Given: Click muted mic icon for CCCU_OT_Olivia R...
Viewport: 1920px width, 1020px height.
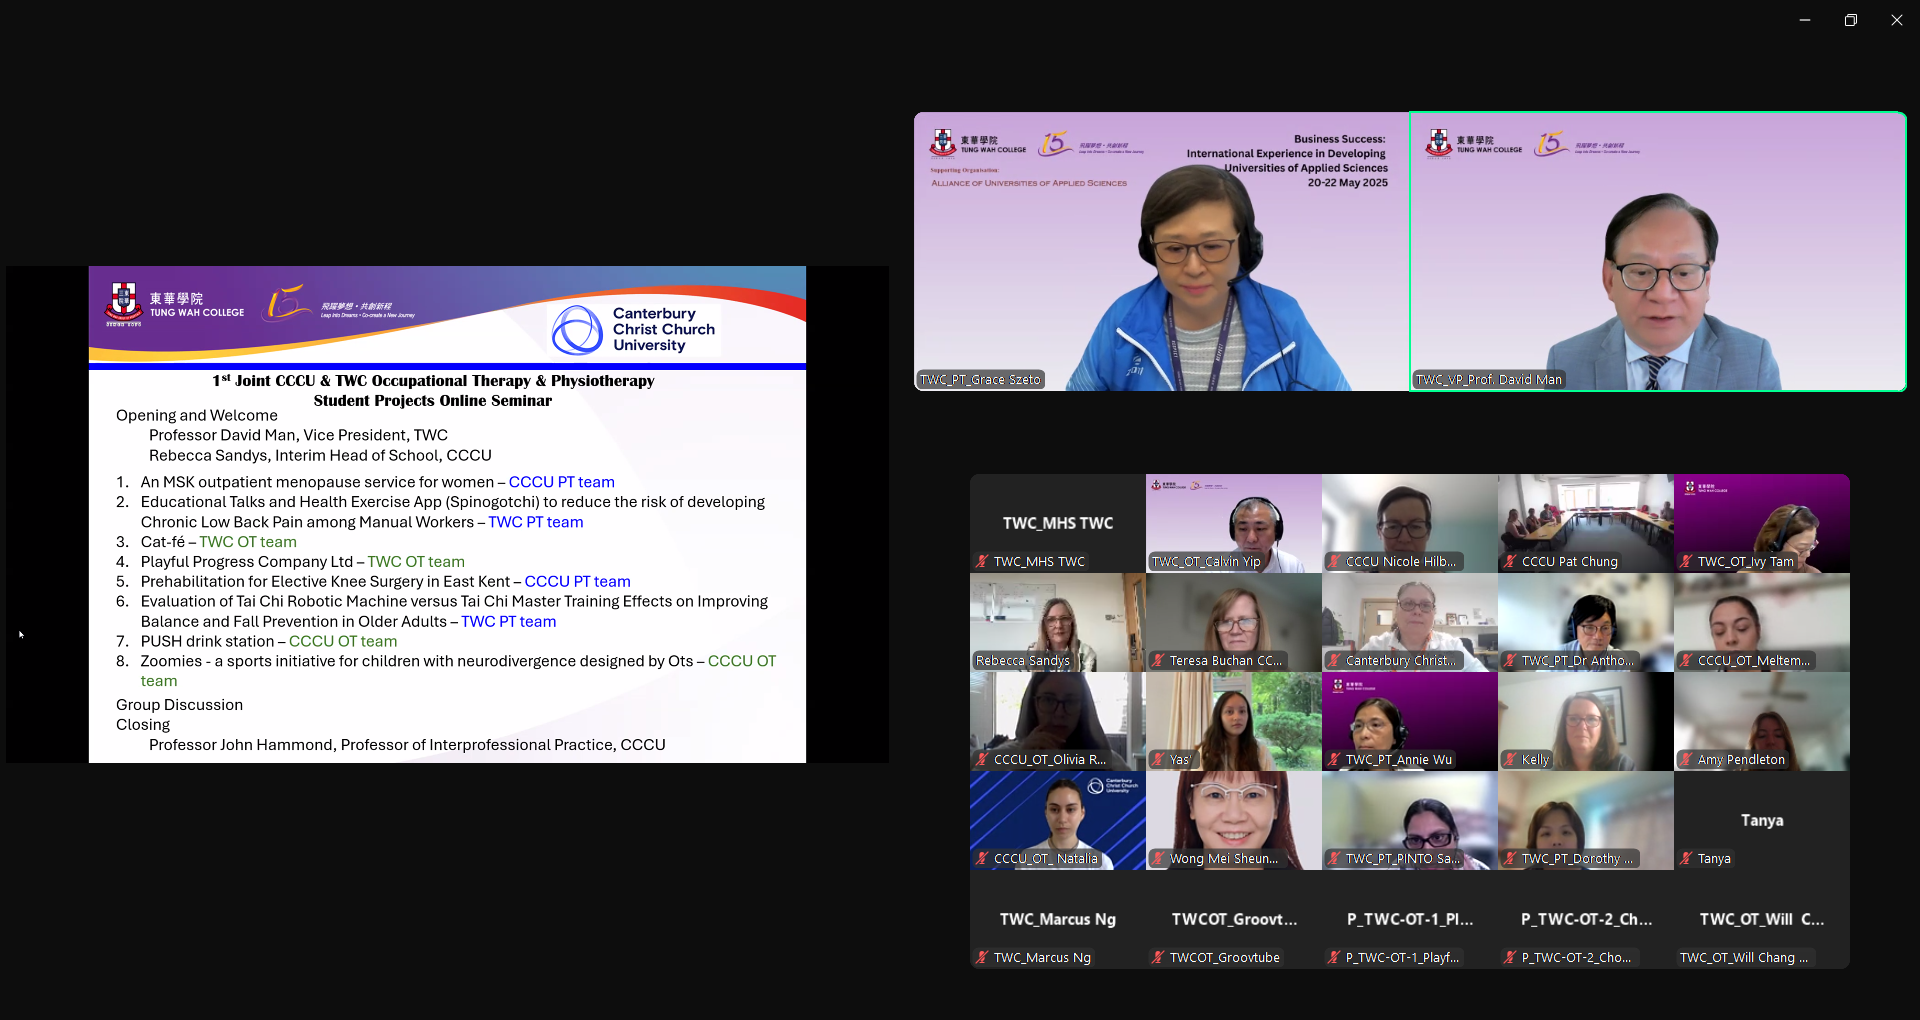Looking at the screenshot, I should point(982,760).
